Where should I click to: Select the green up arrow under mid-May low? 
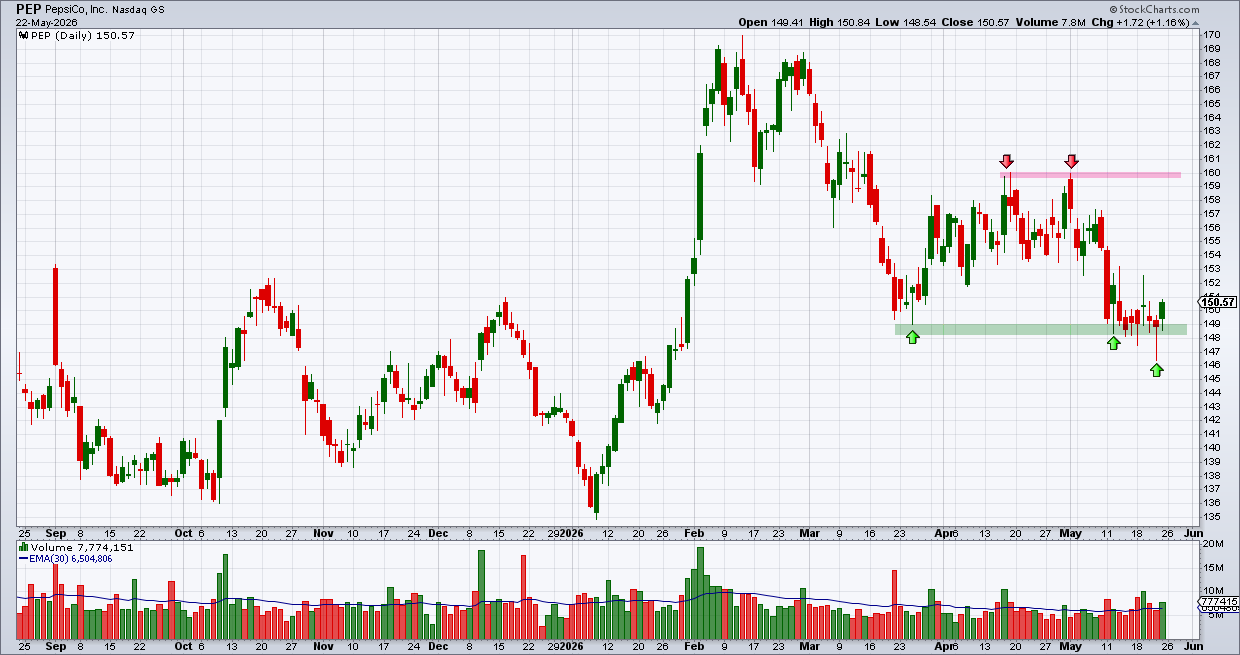(1114, 343)
